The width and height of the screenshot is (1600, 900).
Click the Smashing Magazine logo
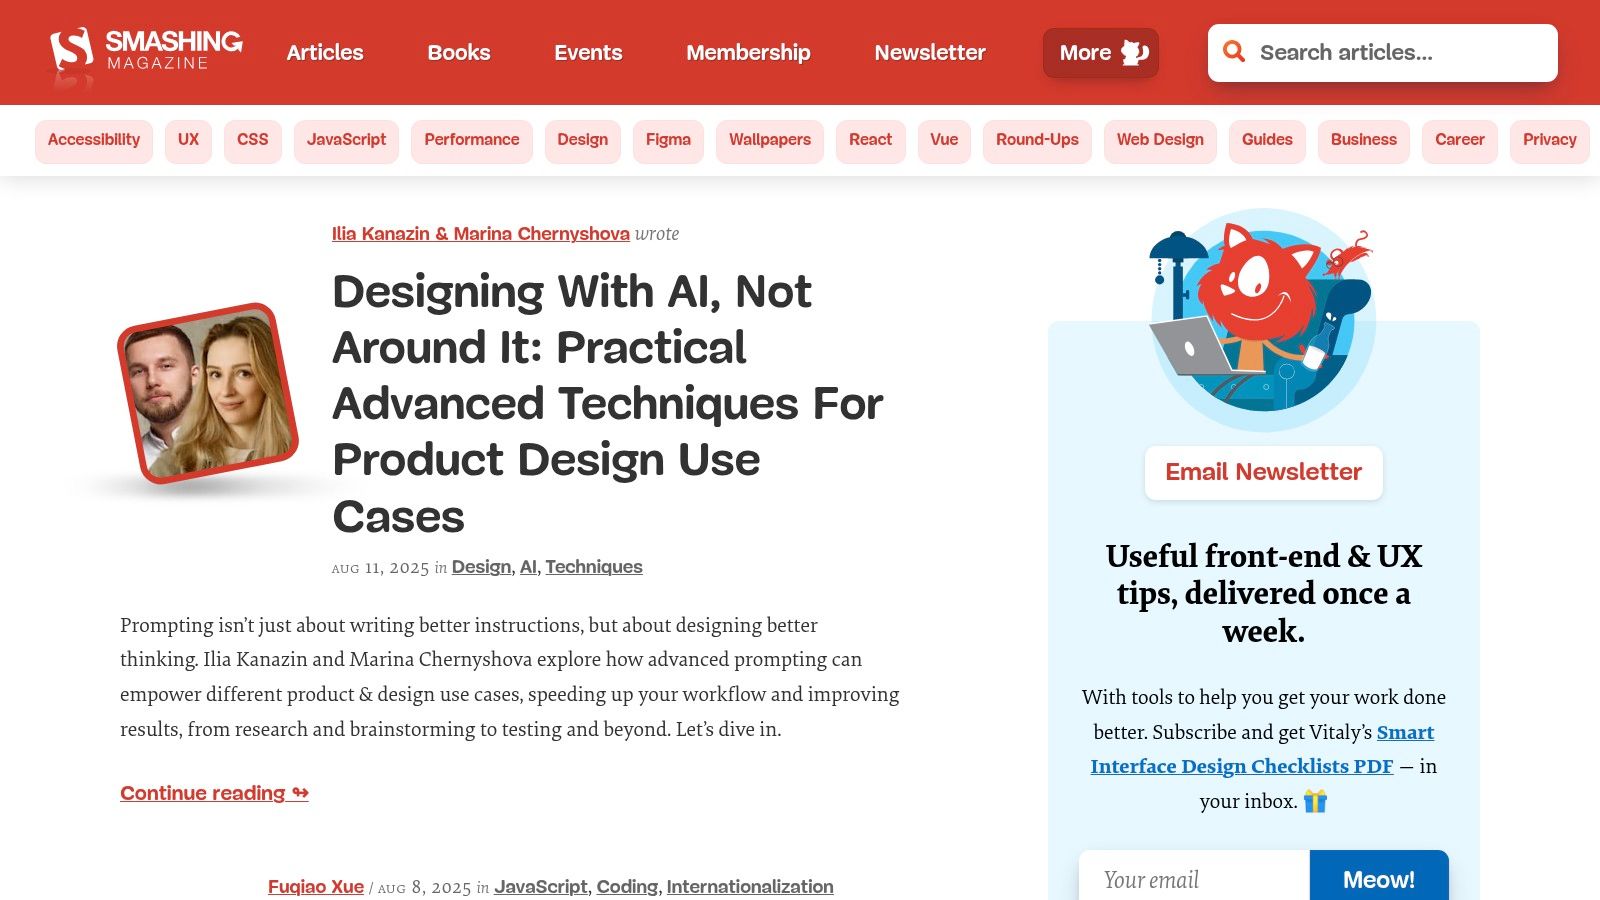point(146,52)
